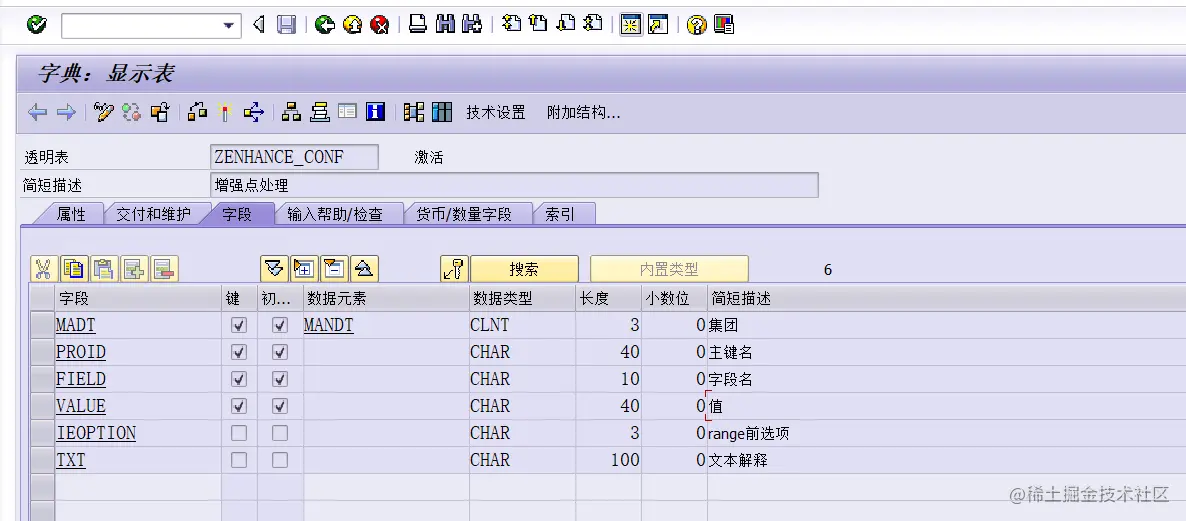Image resolution: width=1186 pixels, height=521 pixels.
Task: Switch to the 交付和维护 tab
Action: (x=154, y=214)
